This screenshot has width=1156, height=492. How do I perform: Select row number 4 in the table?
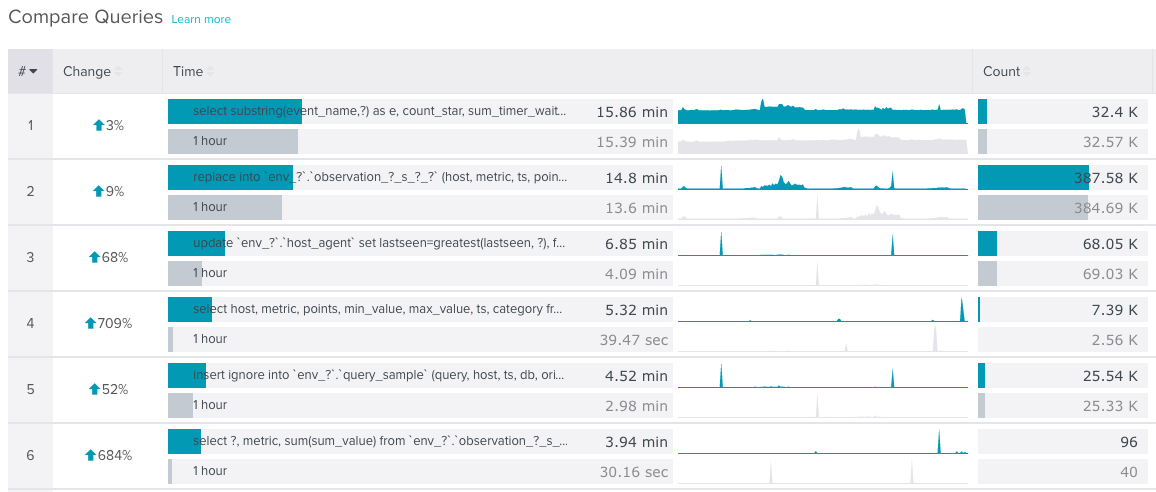(30, 323)
